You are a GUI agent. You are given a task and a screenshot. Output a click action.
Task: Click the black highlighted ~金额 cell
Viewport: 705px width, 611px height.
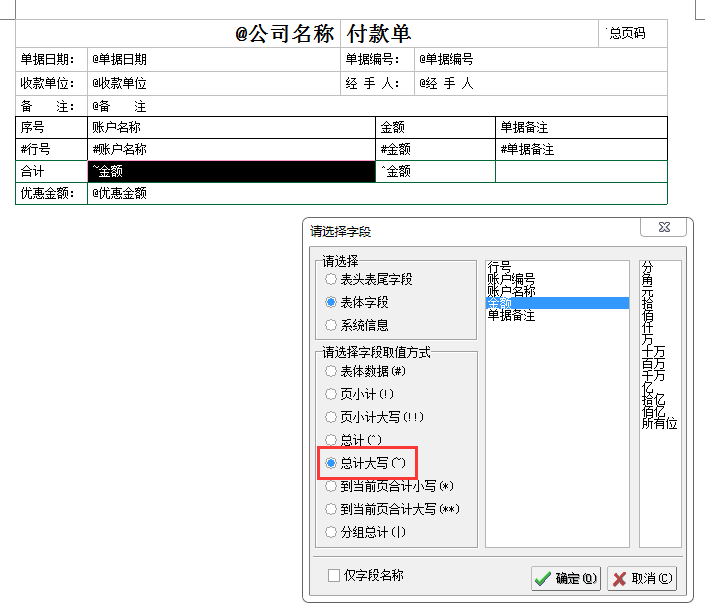[x=231, y=171]
